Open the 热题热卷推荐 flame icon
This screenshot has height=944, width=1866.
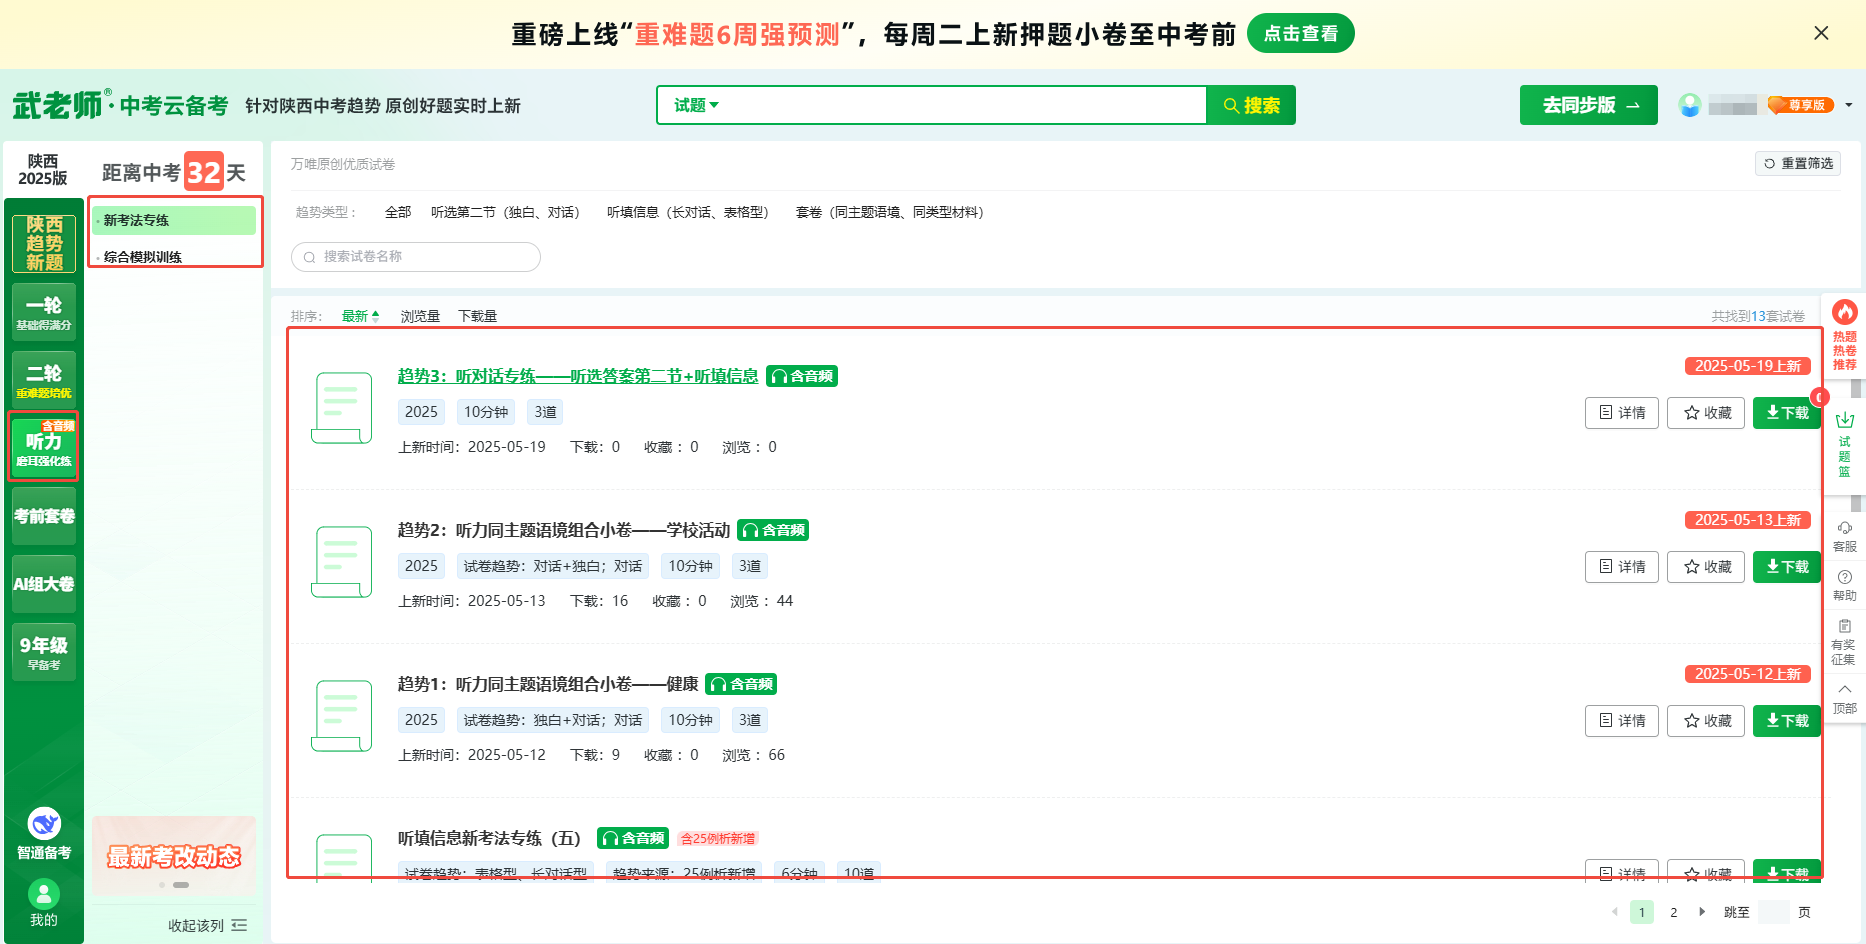point(1844,313)
